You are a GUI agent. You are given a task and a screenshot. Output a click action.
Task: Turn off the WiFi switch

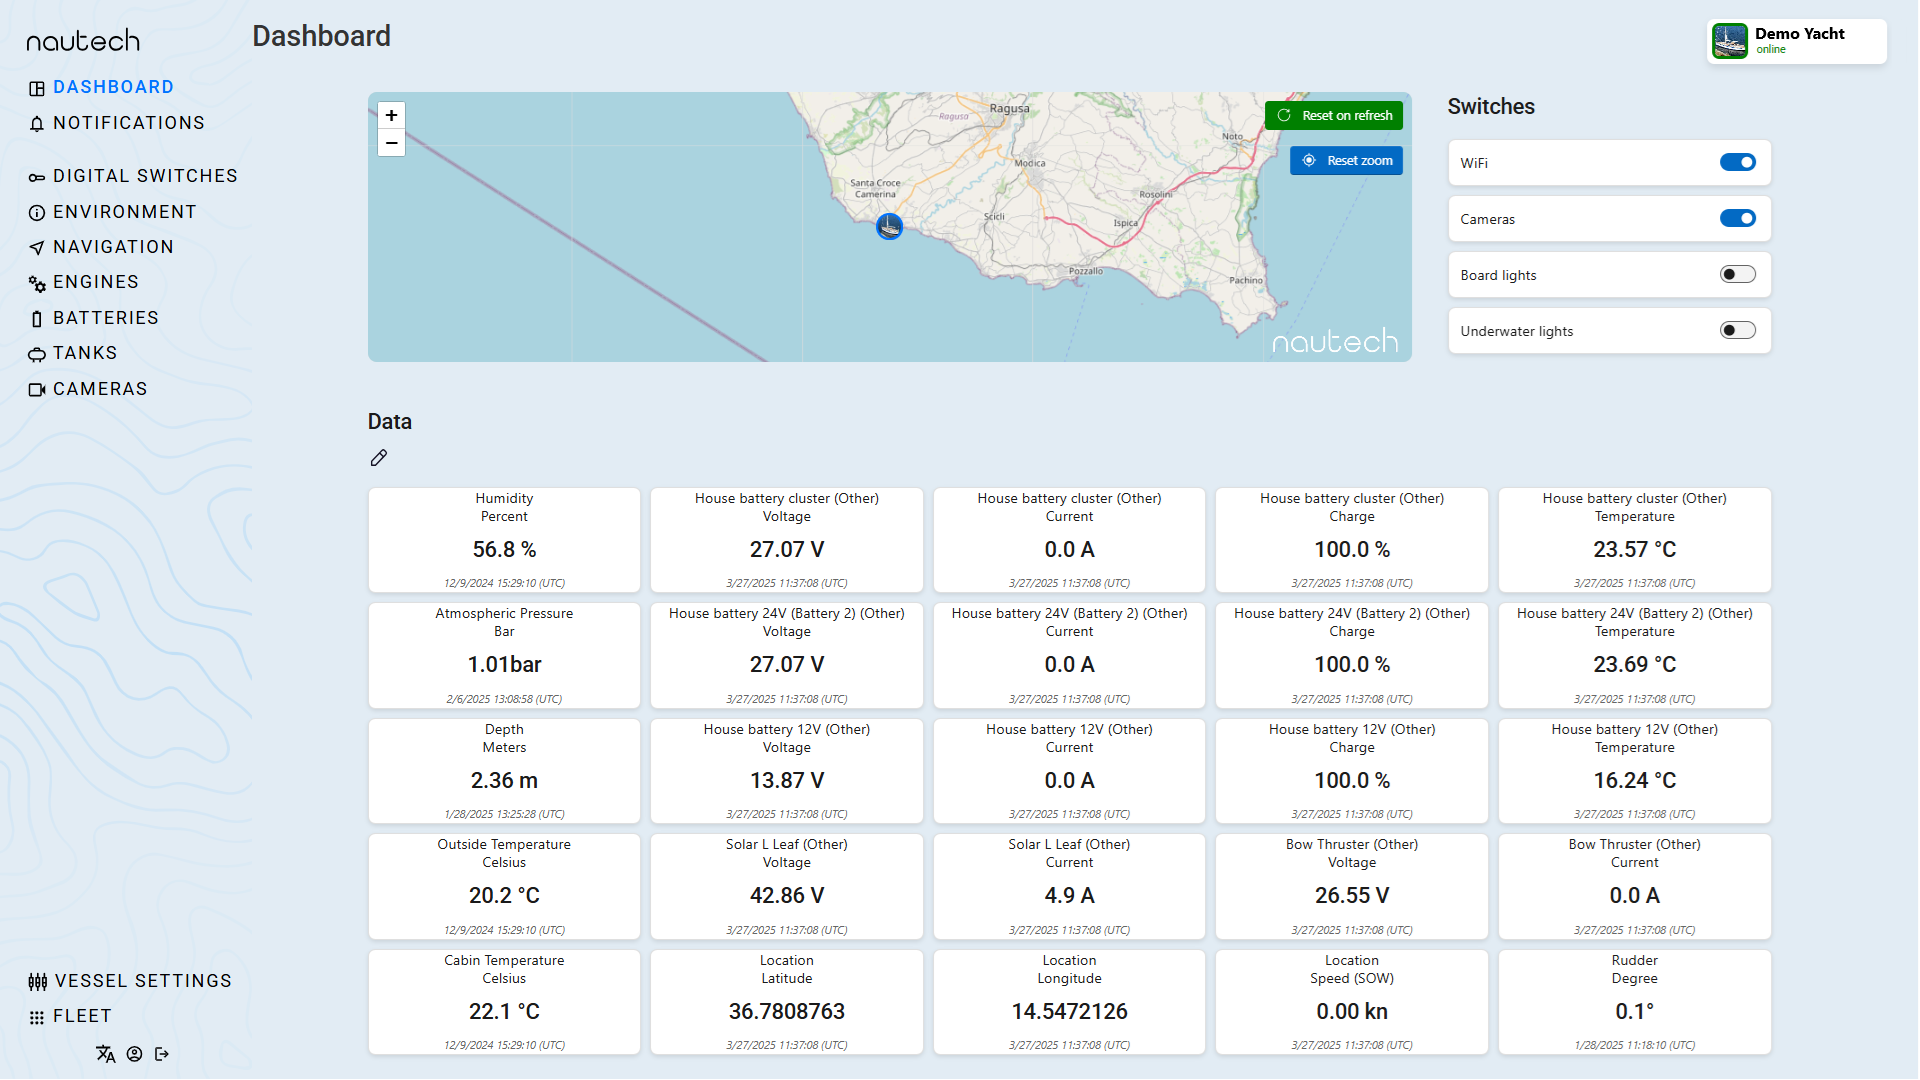[x=1737, y=163]
